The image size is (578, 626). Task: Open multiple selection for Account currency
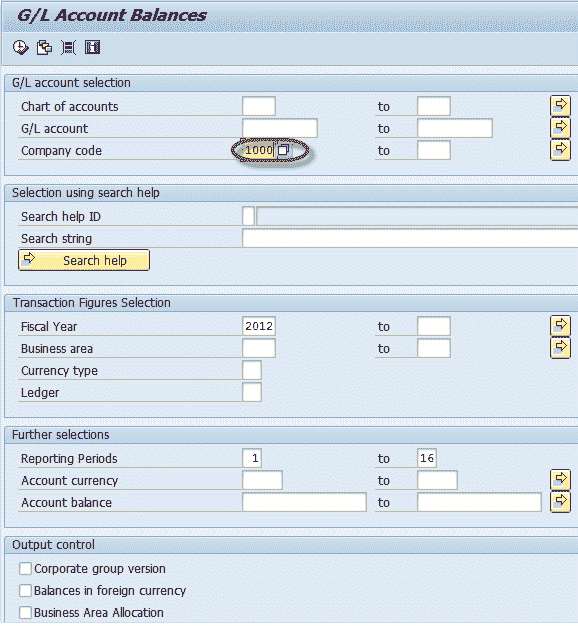(560, 479)
